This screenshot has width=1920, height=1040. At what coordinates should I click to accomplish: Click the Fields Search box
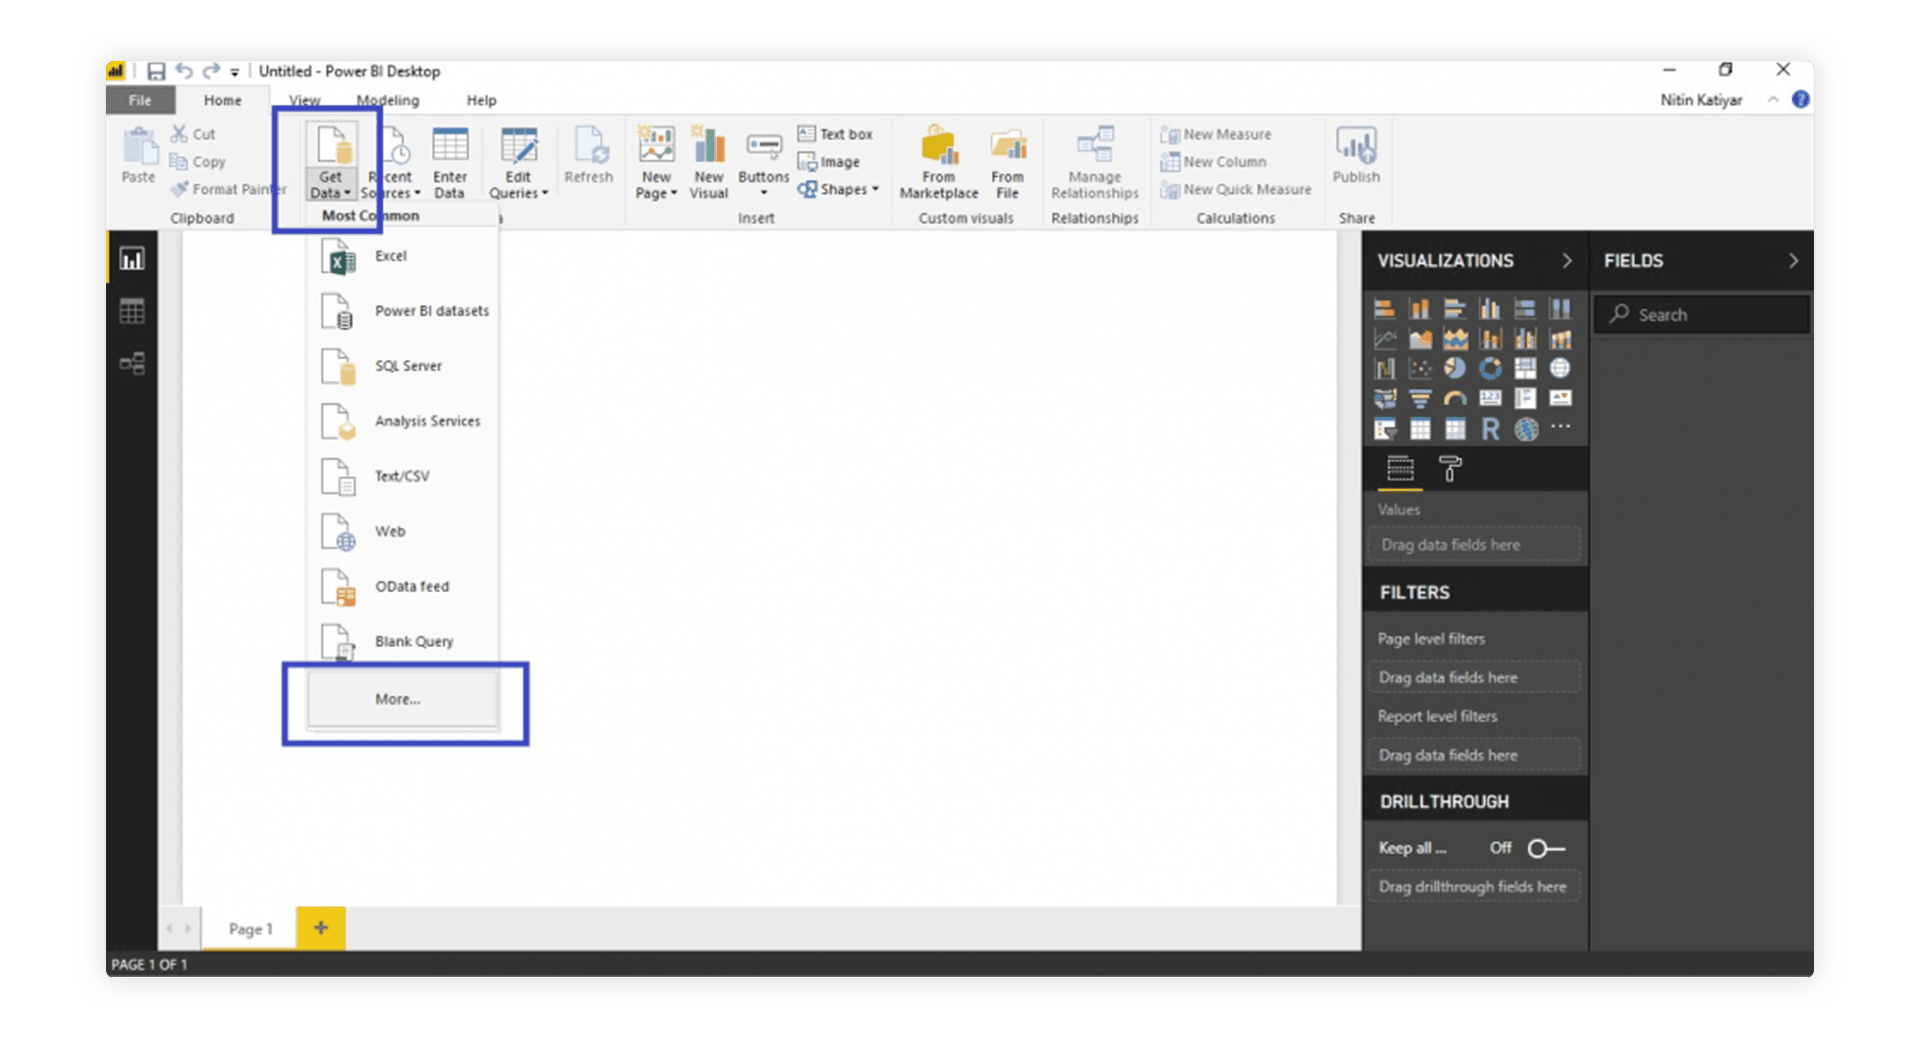(x=1702, y=314)
